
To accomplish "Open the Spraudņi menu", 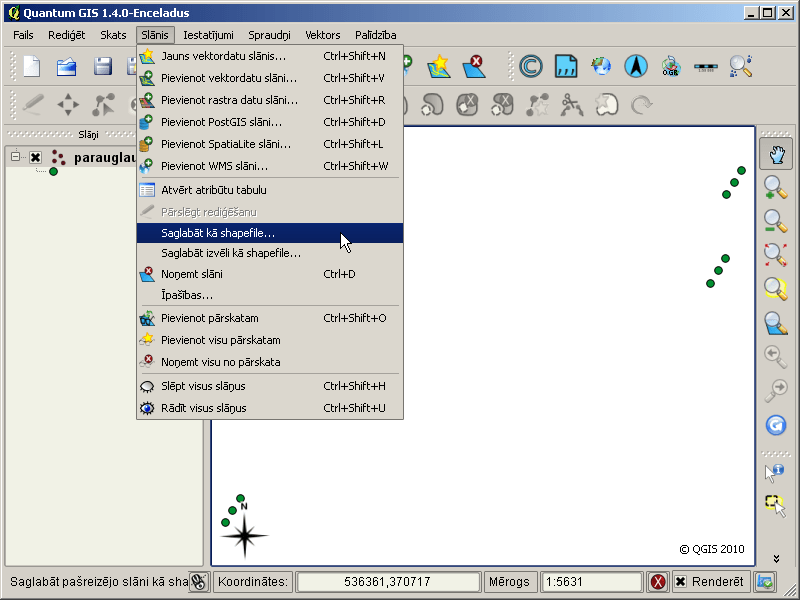I will click(269, 35).
